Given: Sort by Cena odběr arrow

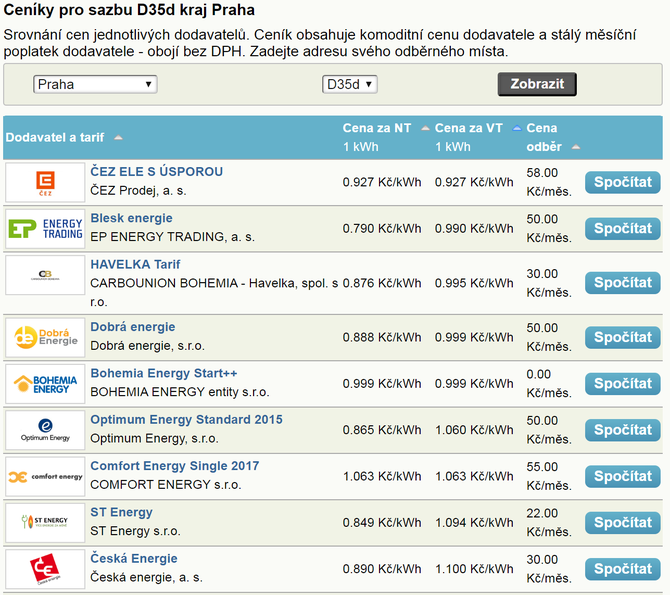Looking at the screenshot, I should [x=576, y=147].
